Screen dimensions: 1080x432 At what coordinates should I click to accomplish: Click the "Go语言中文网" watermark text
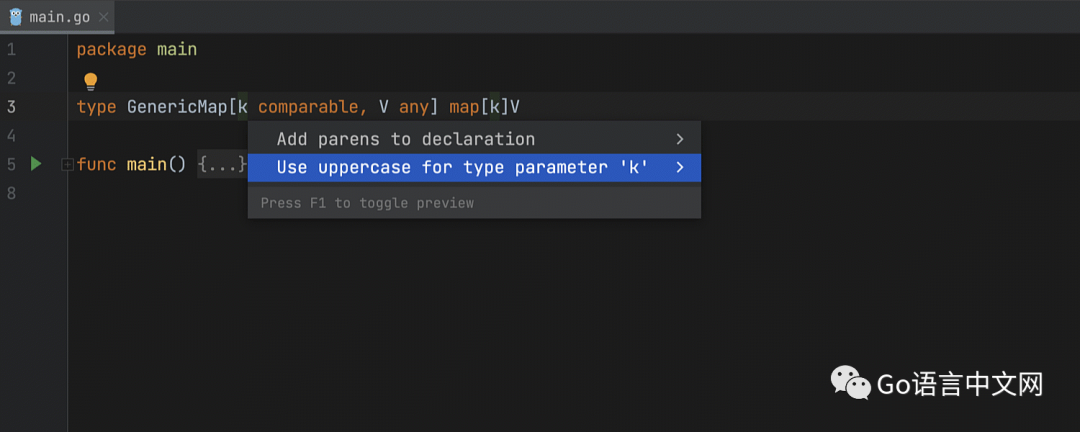960,383
